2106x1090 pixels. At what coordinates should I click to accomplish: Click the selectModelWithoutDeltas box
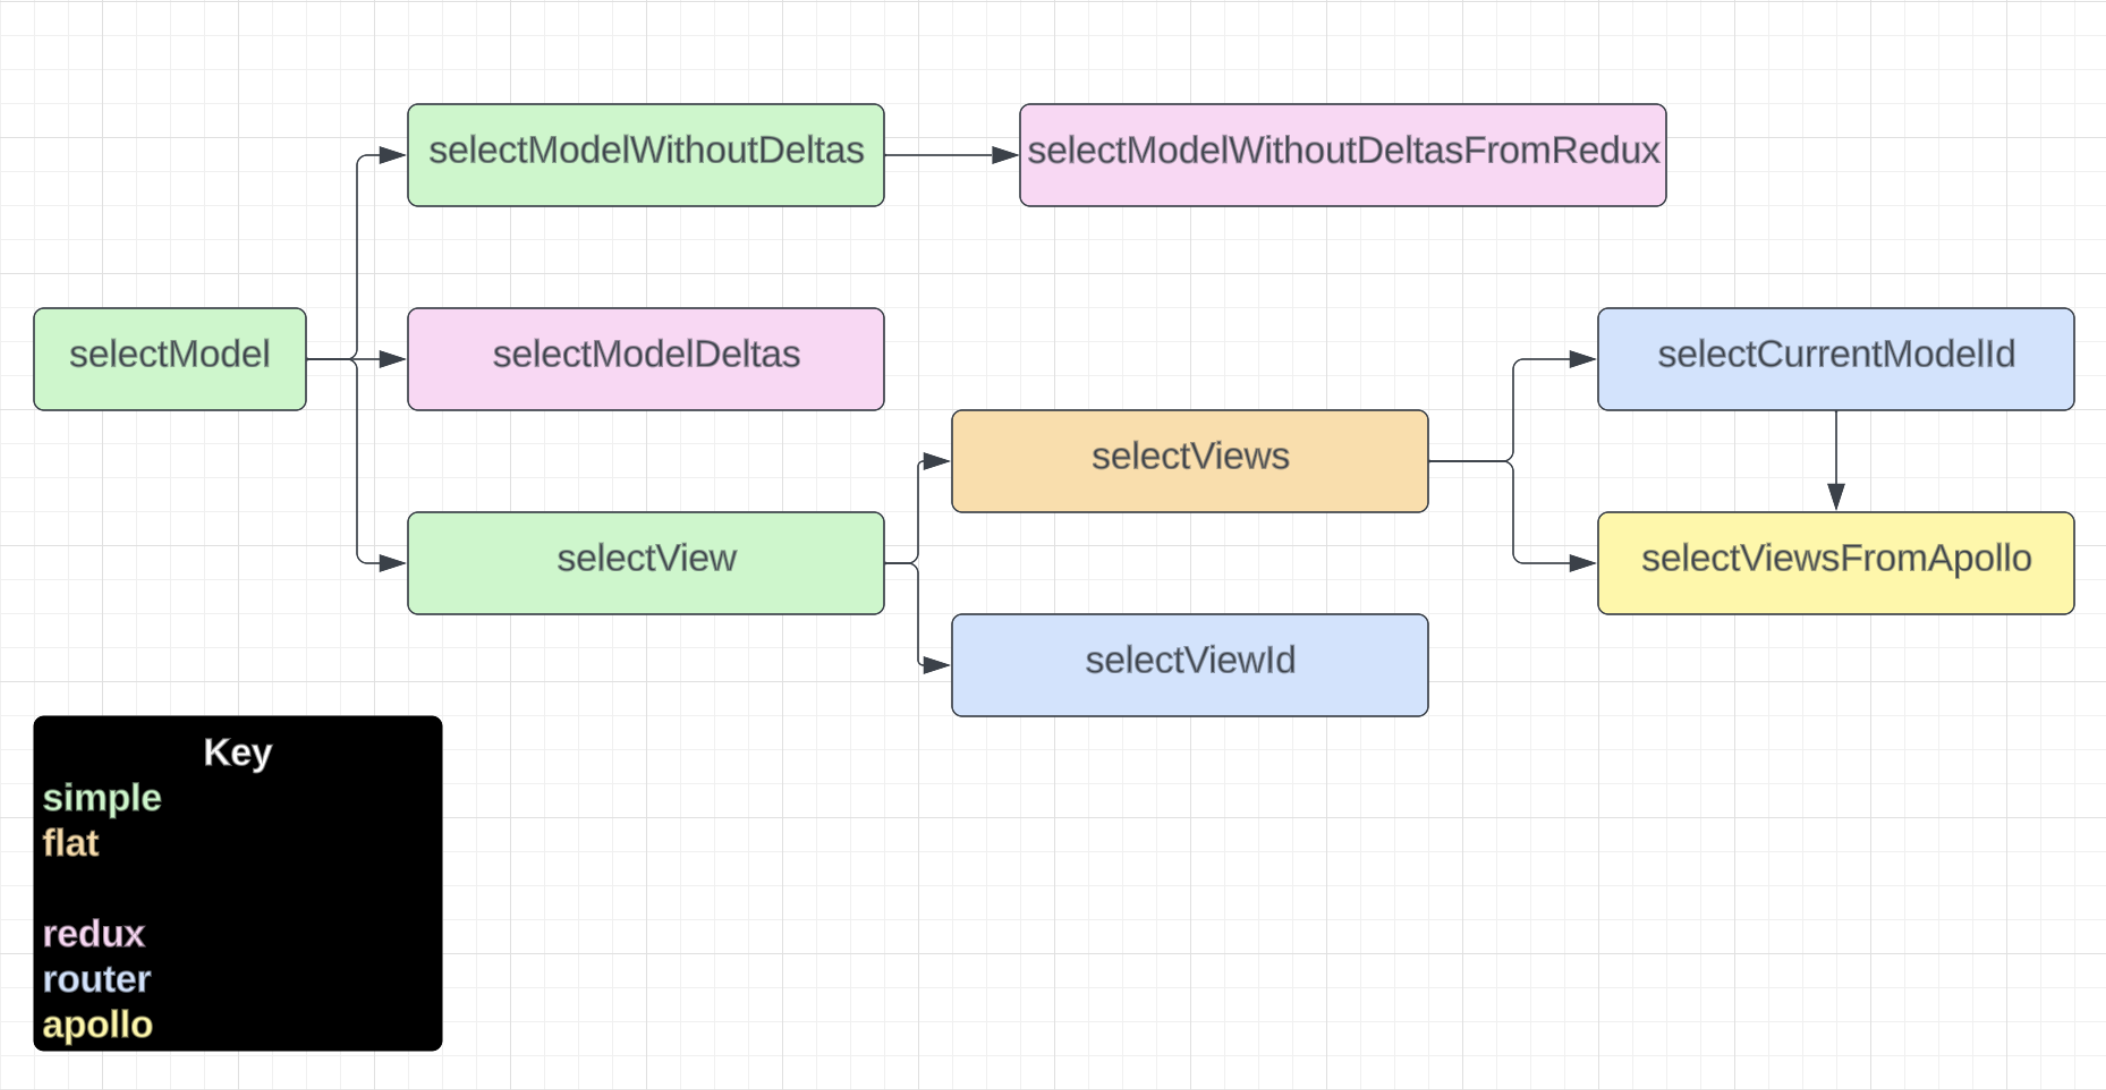coord(646,155)
